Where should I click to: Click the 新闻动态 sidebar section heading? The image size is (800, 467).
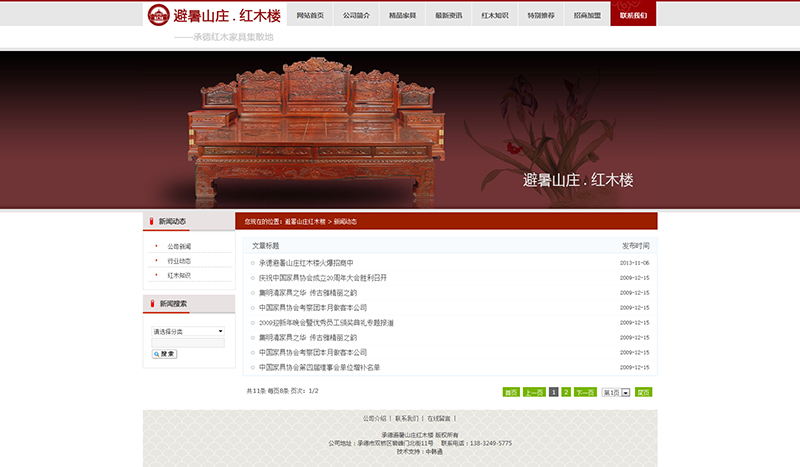point(172,222)
